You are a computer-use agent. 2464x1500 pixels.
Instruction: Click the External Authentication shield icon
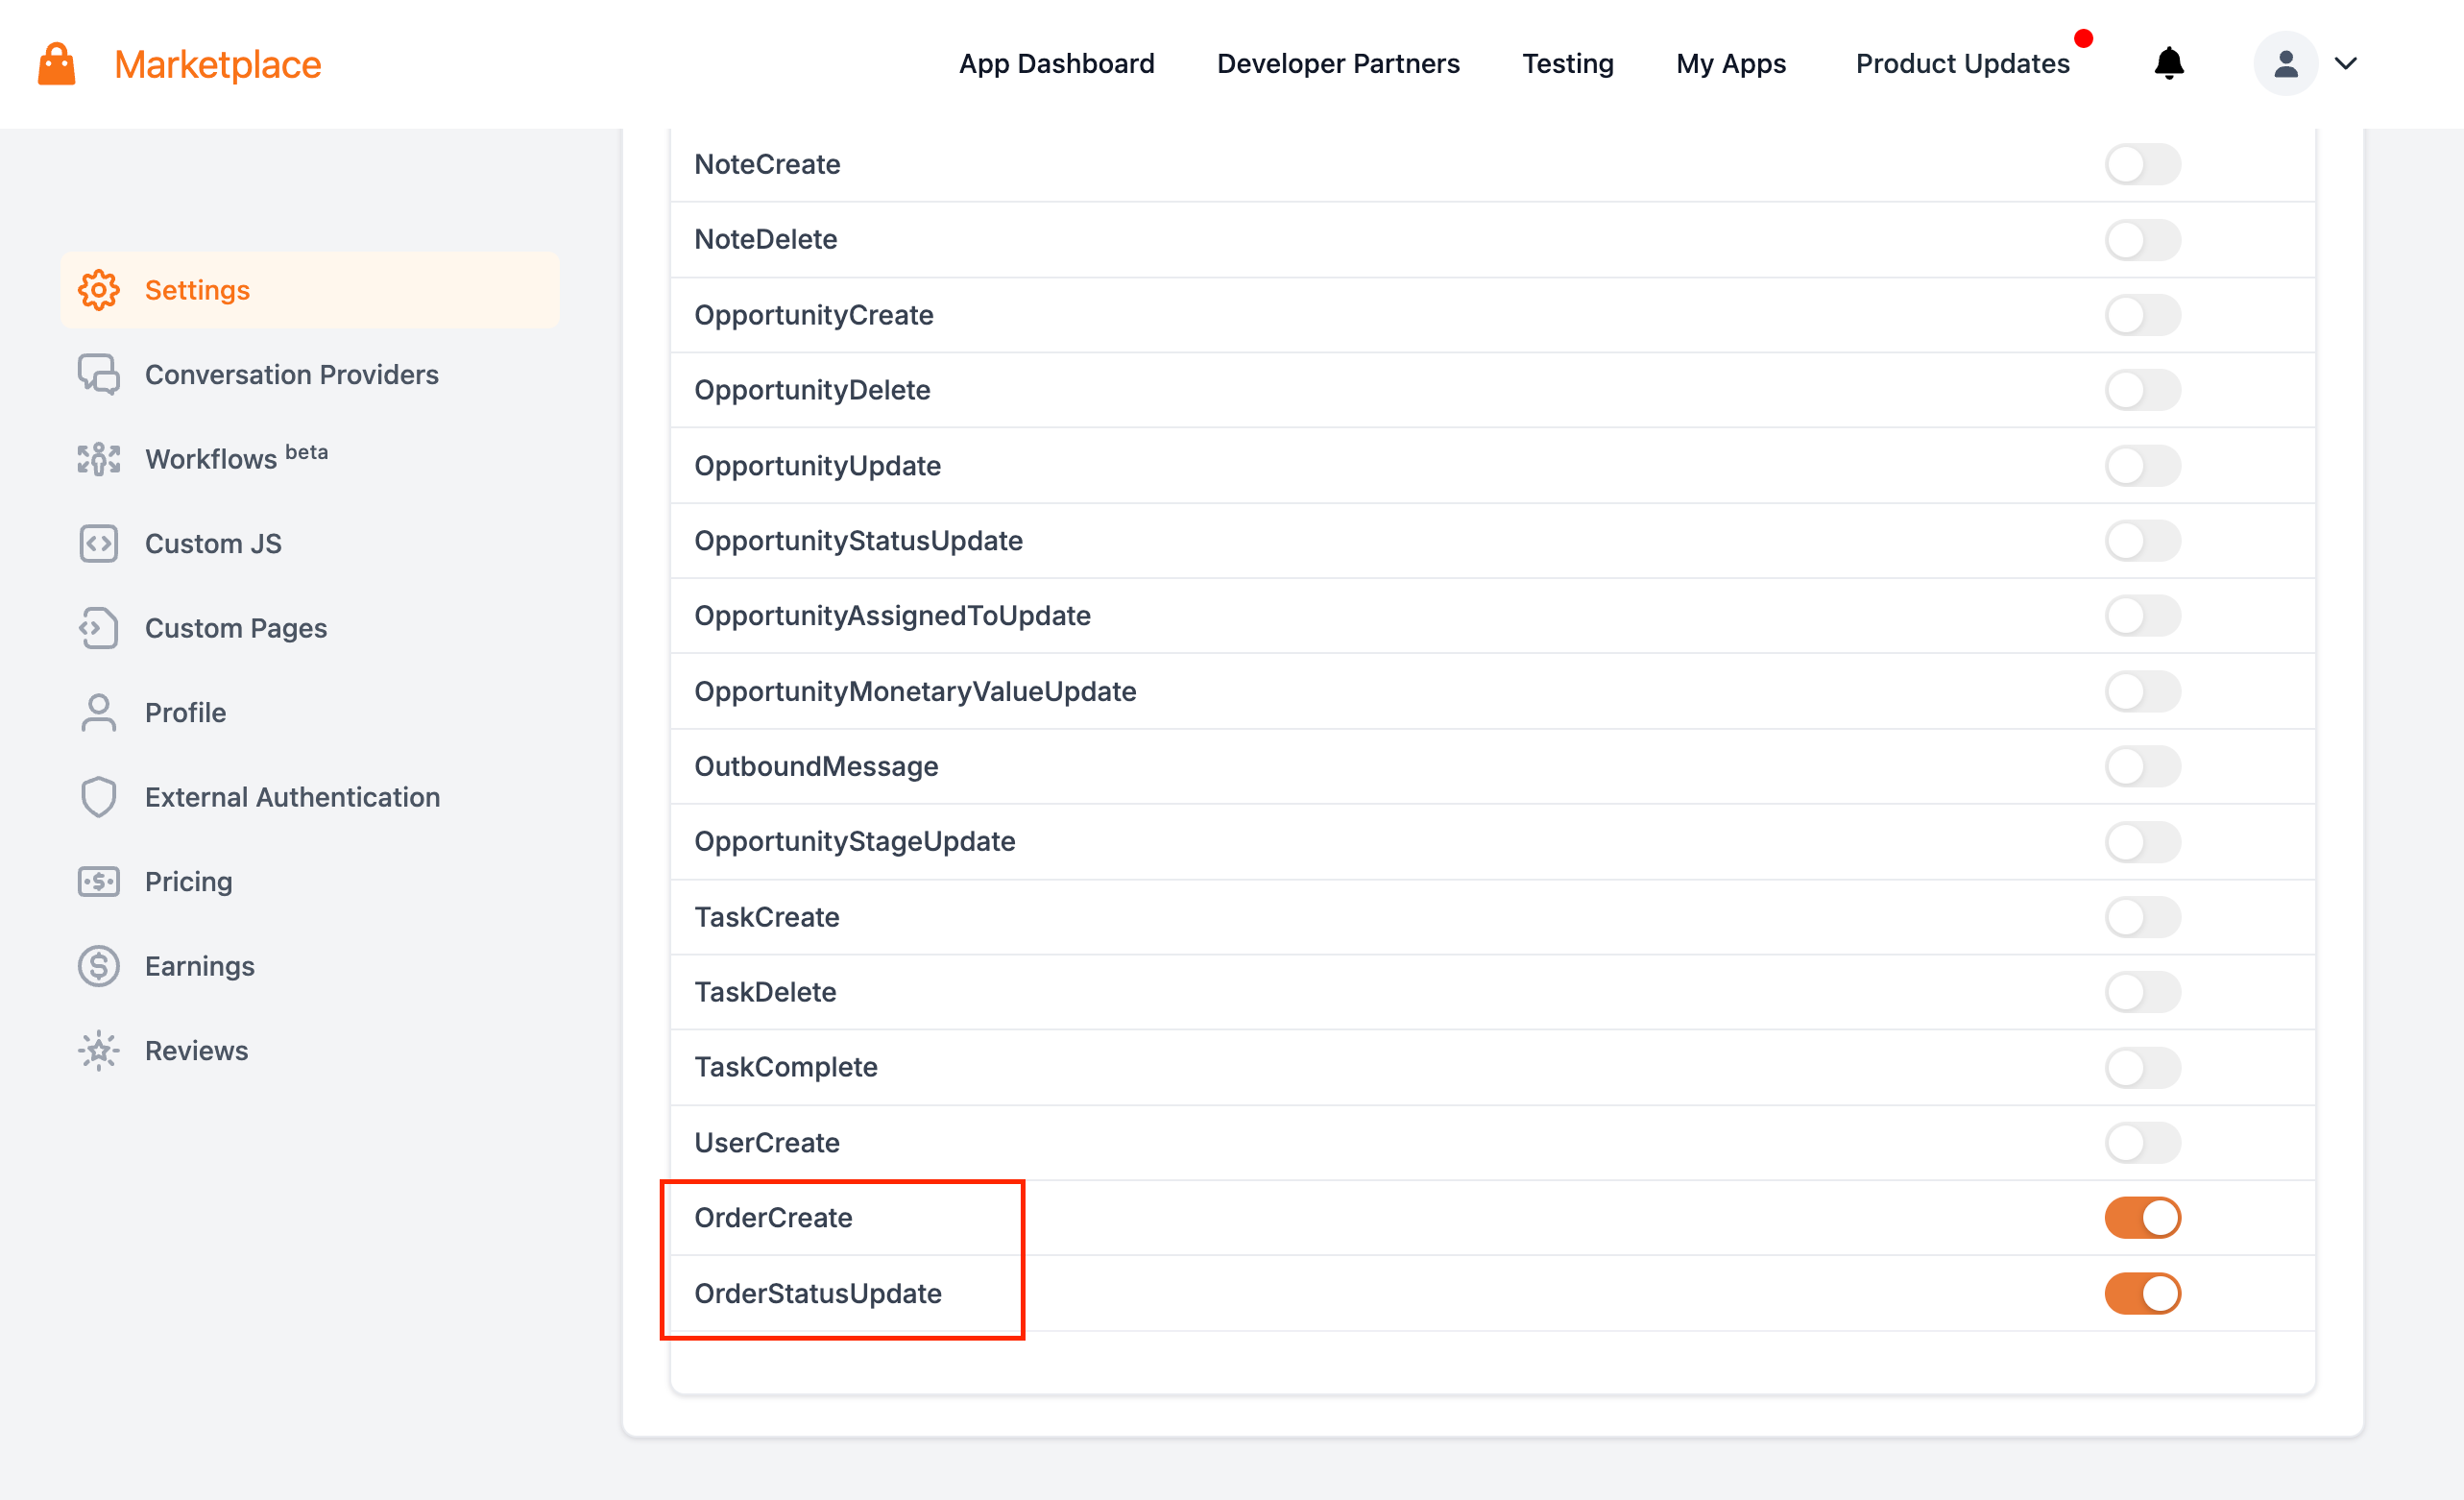[x=98, y=797]
